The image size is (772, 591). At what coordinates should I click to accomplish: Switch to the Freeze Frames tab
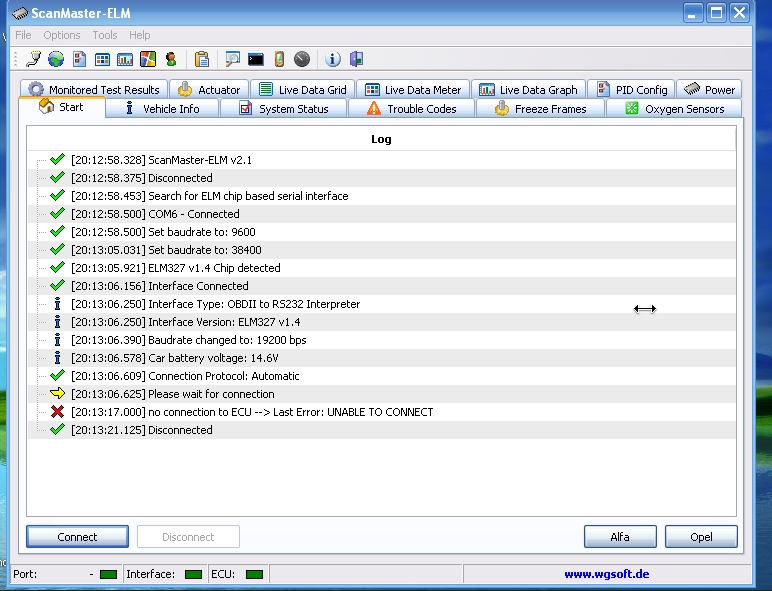click(541, 108)
